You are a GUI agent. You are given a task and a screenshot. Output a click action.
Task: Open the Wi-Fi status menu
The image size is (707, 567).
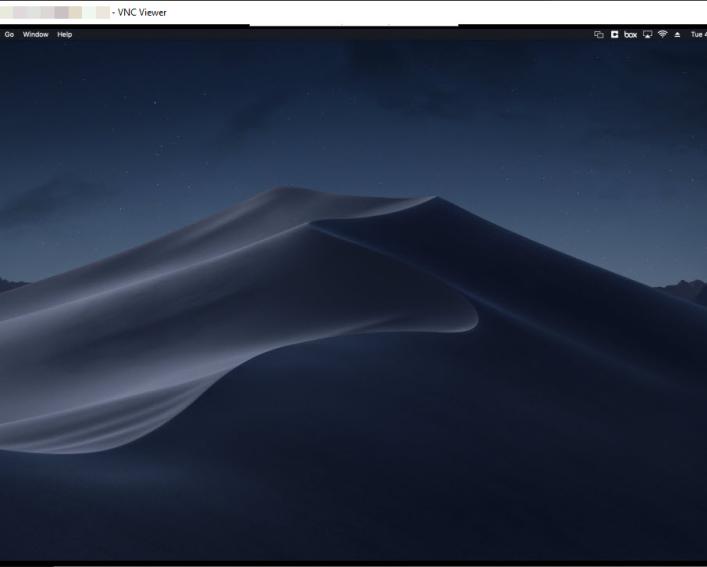point(663,34)
